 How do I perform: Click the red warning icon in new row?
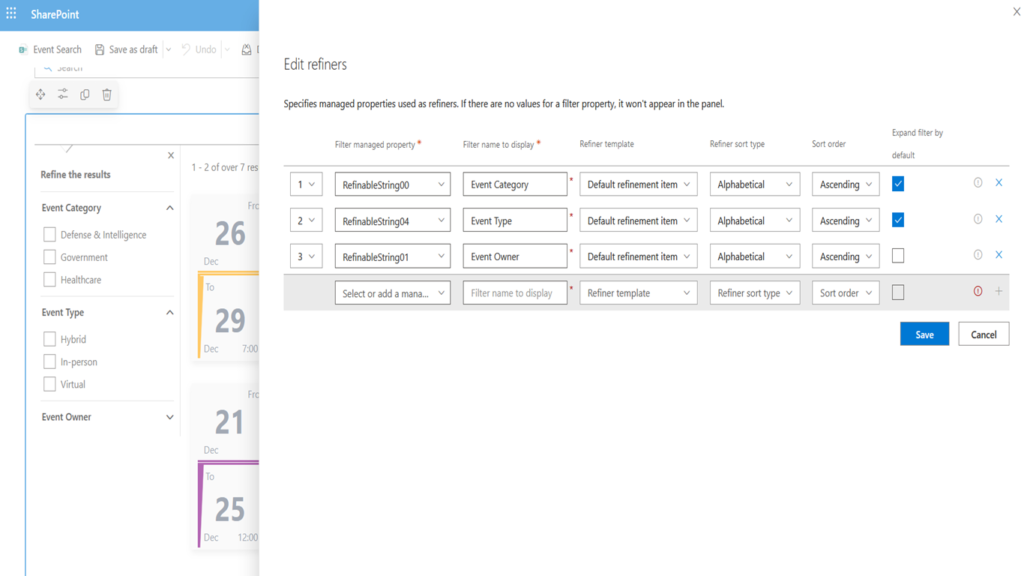pyautogui.click(x=977, y=292)
